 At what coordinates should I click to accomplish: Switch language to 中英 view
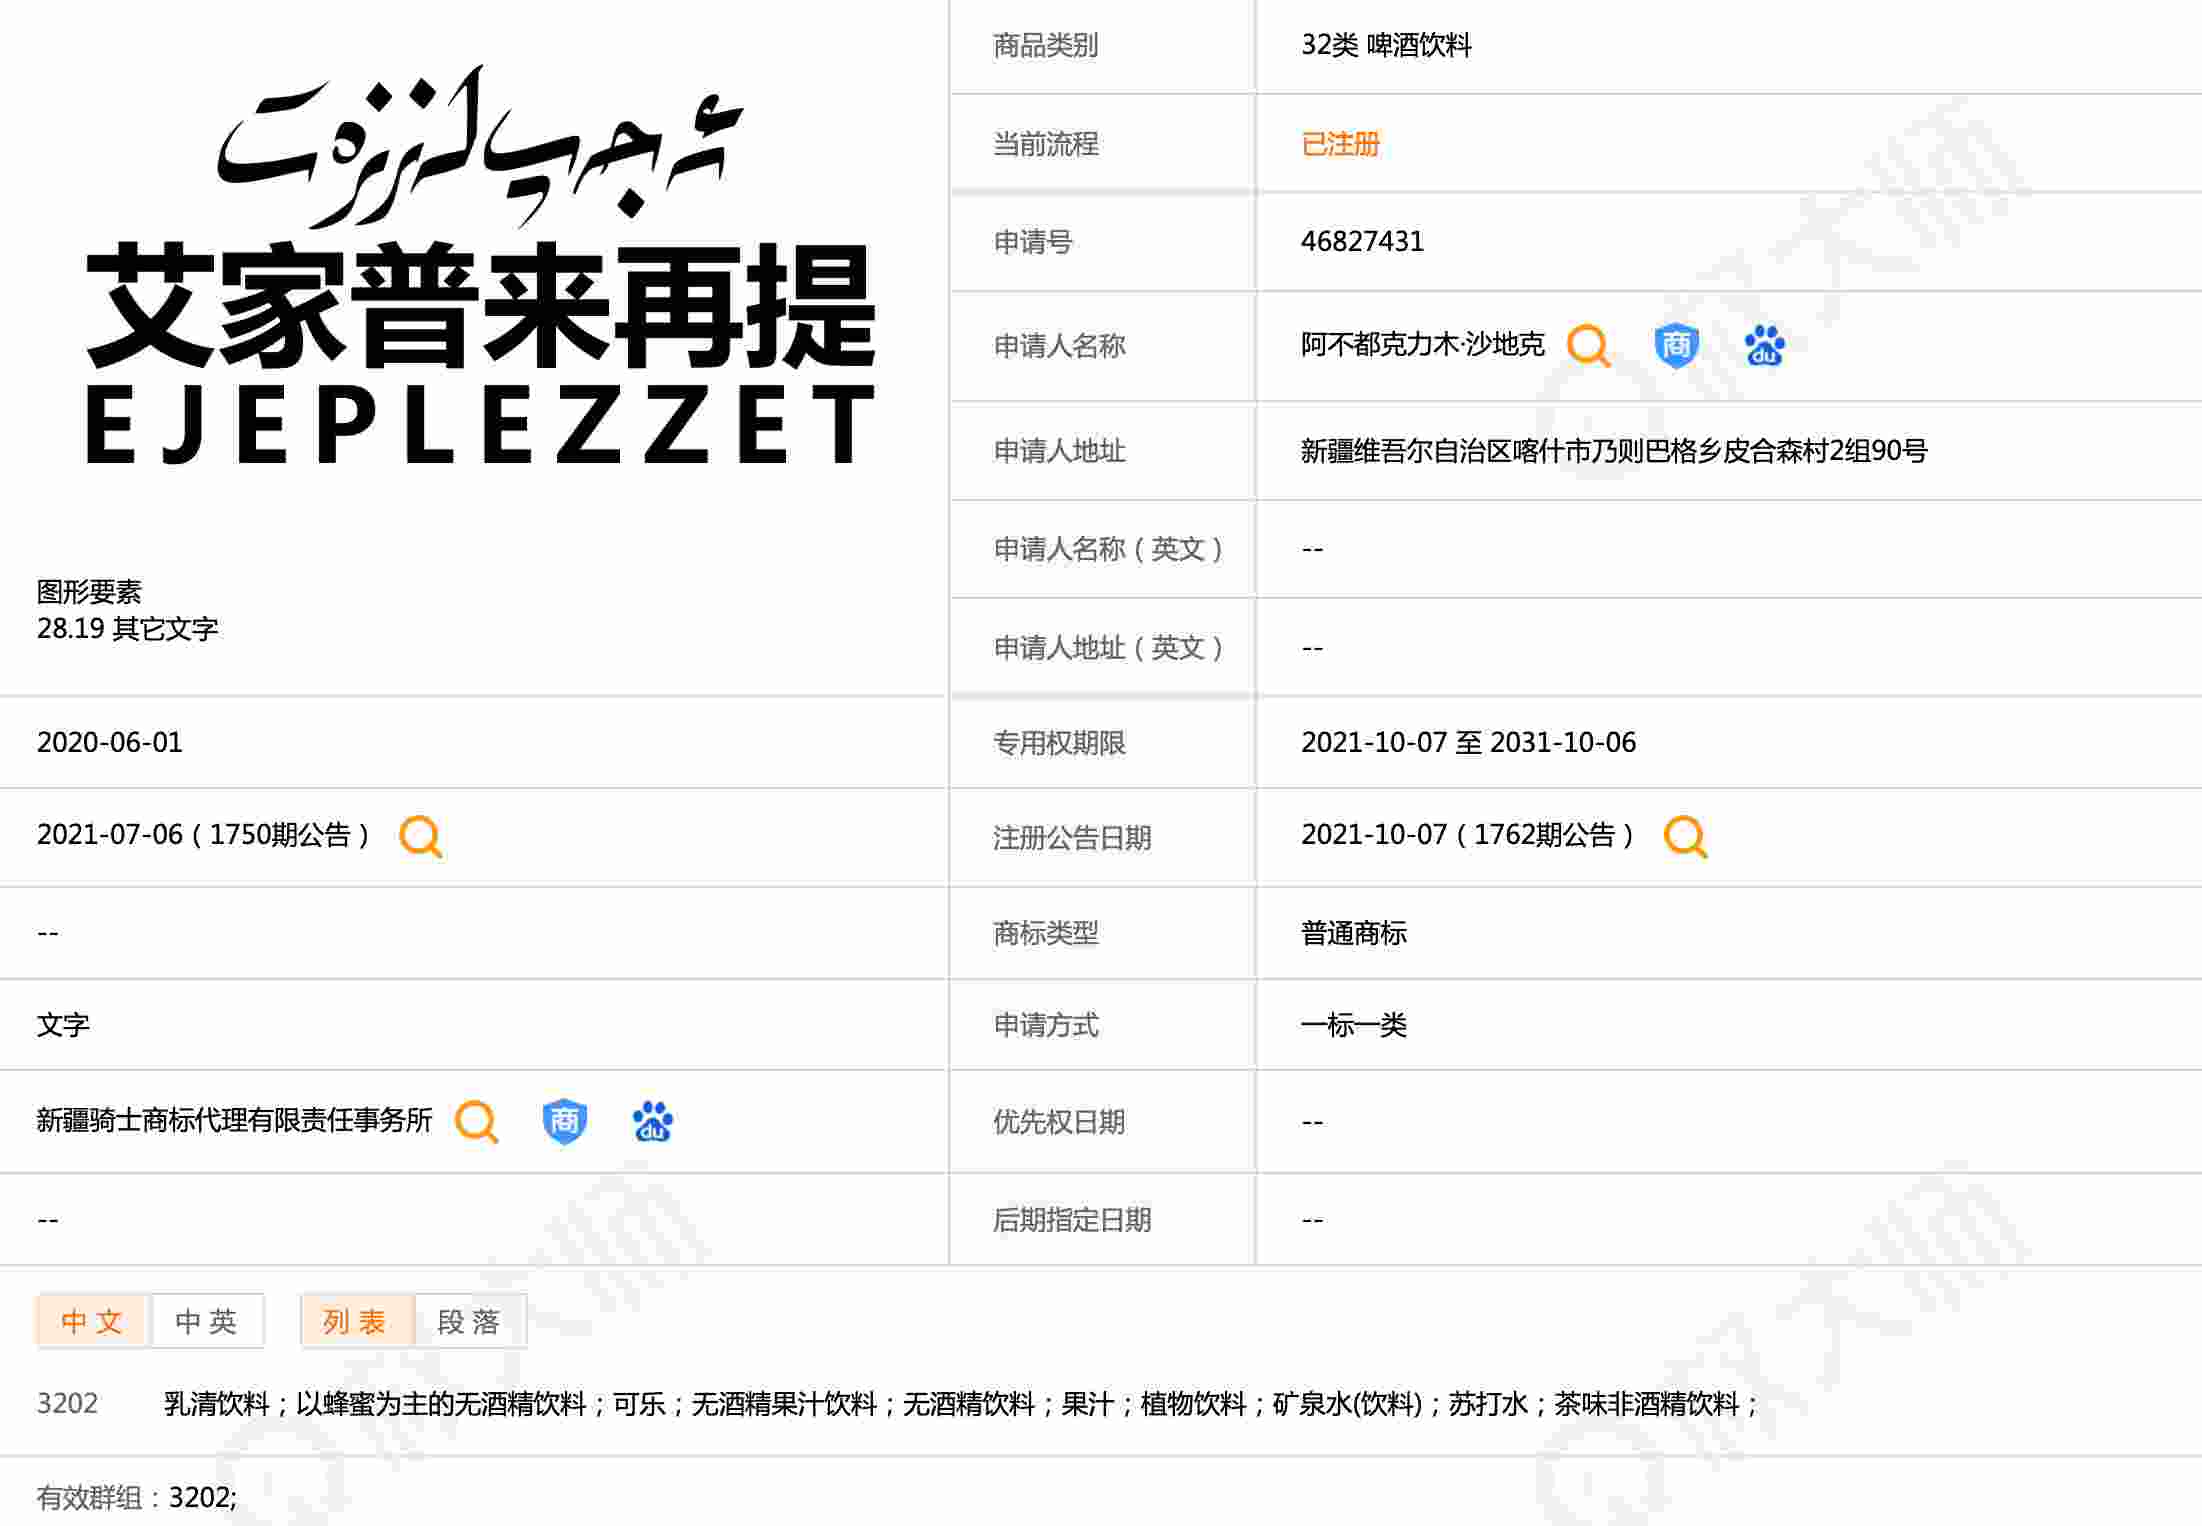coord(207,1321)
